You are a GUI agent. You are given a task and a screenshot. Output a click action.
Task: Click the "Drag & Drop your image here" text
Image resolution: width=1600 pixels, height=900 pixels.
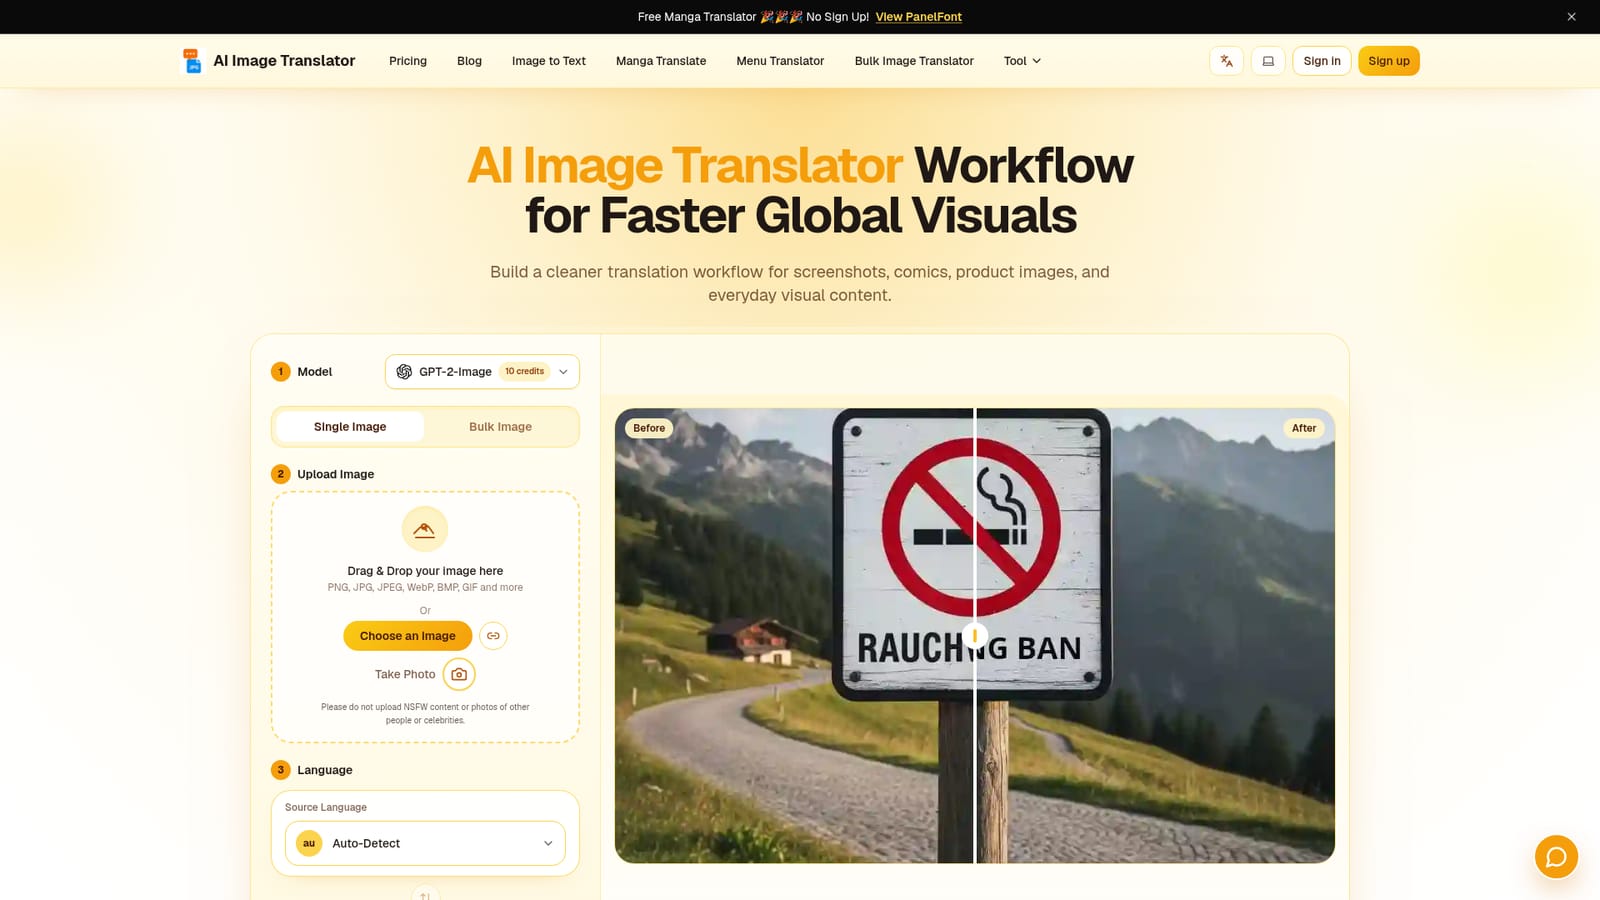(x=425, y=571)
